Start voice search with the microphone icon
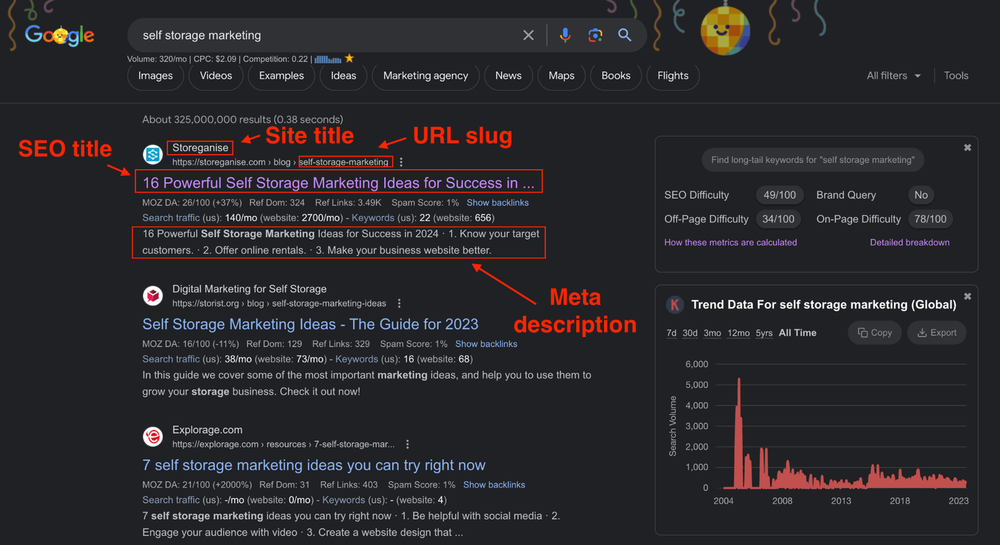Screen dimensions: 1000x545 tap(564, 35)
